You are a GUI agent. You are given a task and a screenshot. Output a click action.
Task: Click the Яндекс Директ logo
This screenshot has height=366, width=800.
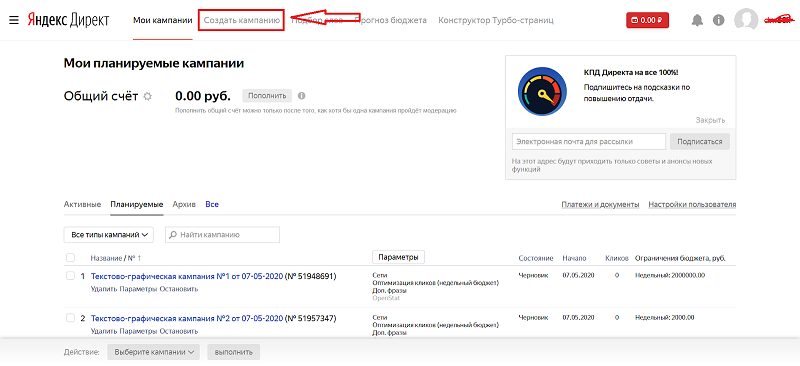click(x=68, y=20)
